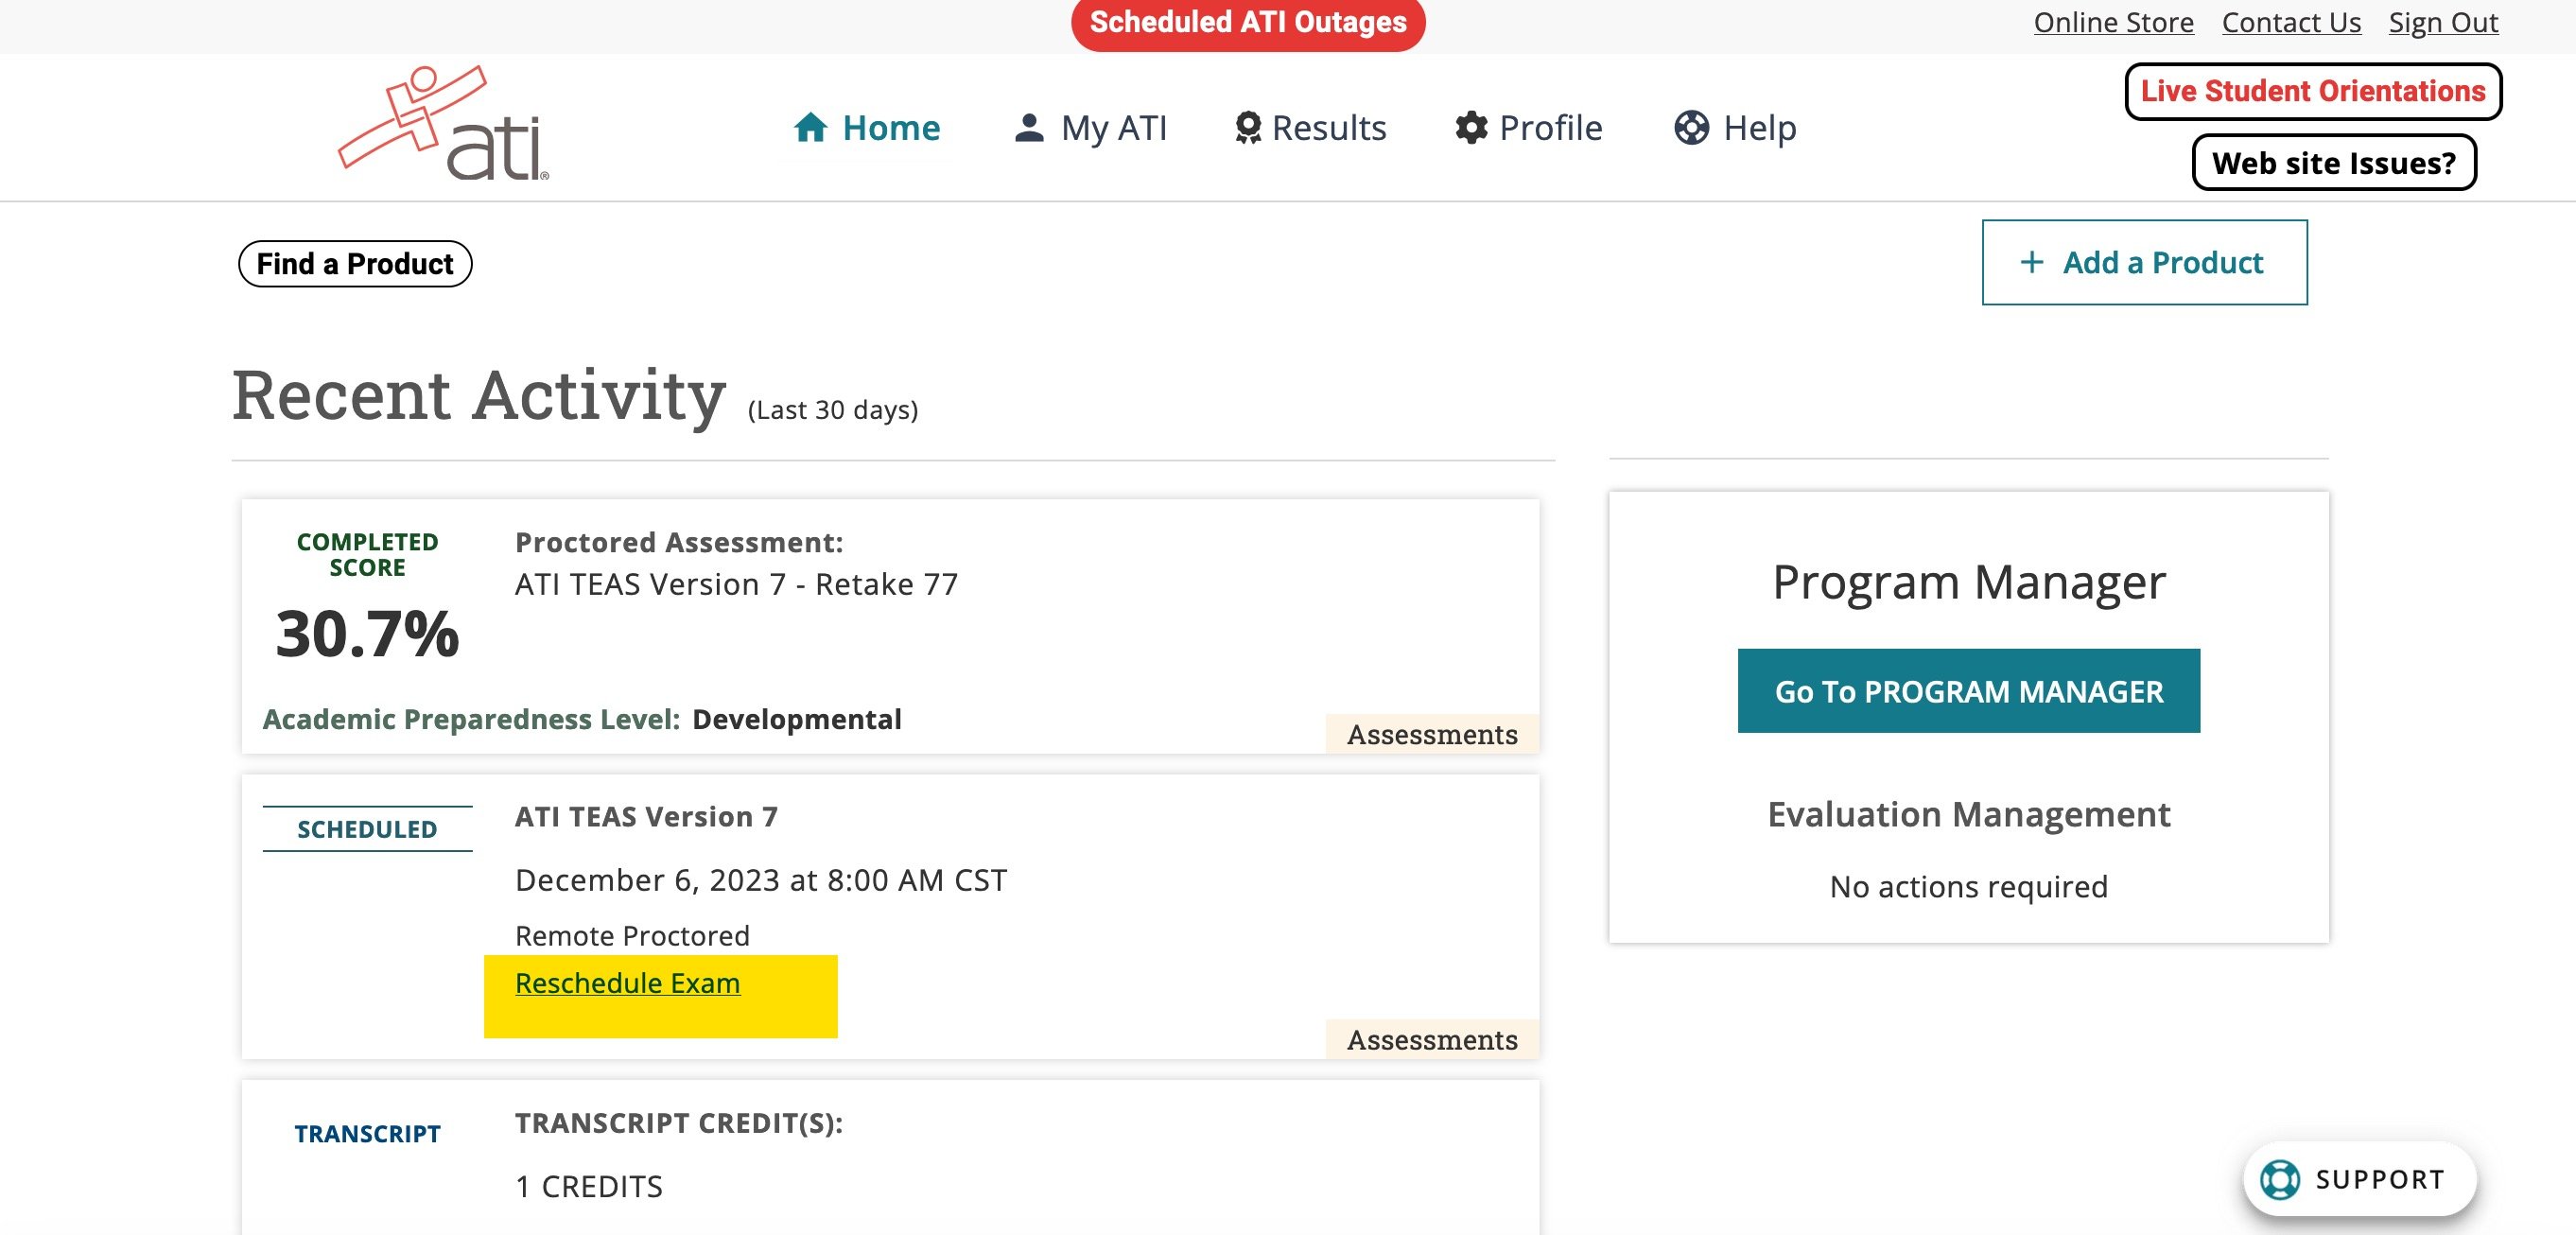Click the 30.7% completed score

(367, 634)
